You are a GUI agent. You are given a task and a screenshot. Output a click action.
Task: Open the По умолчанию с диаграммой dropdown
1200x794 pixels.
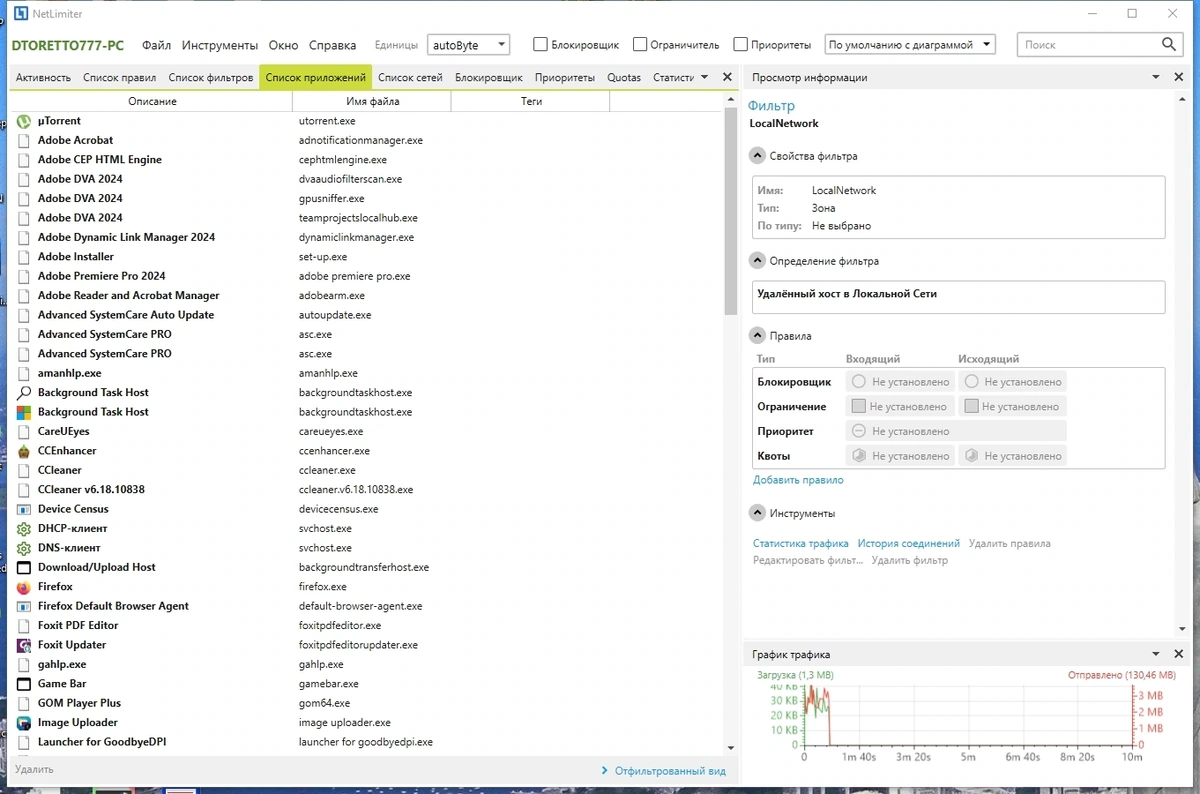(x=910, y=45)
